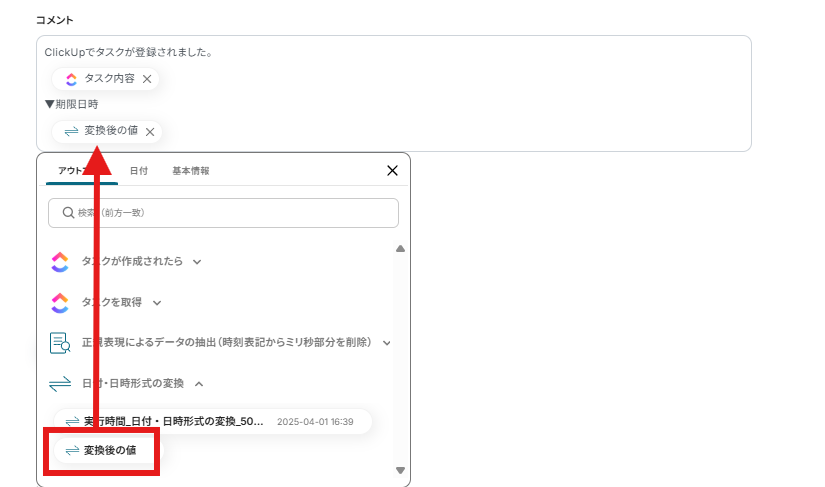825x487 pixels.
Task: Click the ▼期限日時 text in comment
Action: [72, 104]
